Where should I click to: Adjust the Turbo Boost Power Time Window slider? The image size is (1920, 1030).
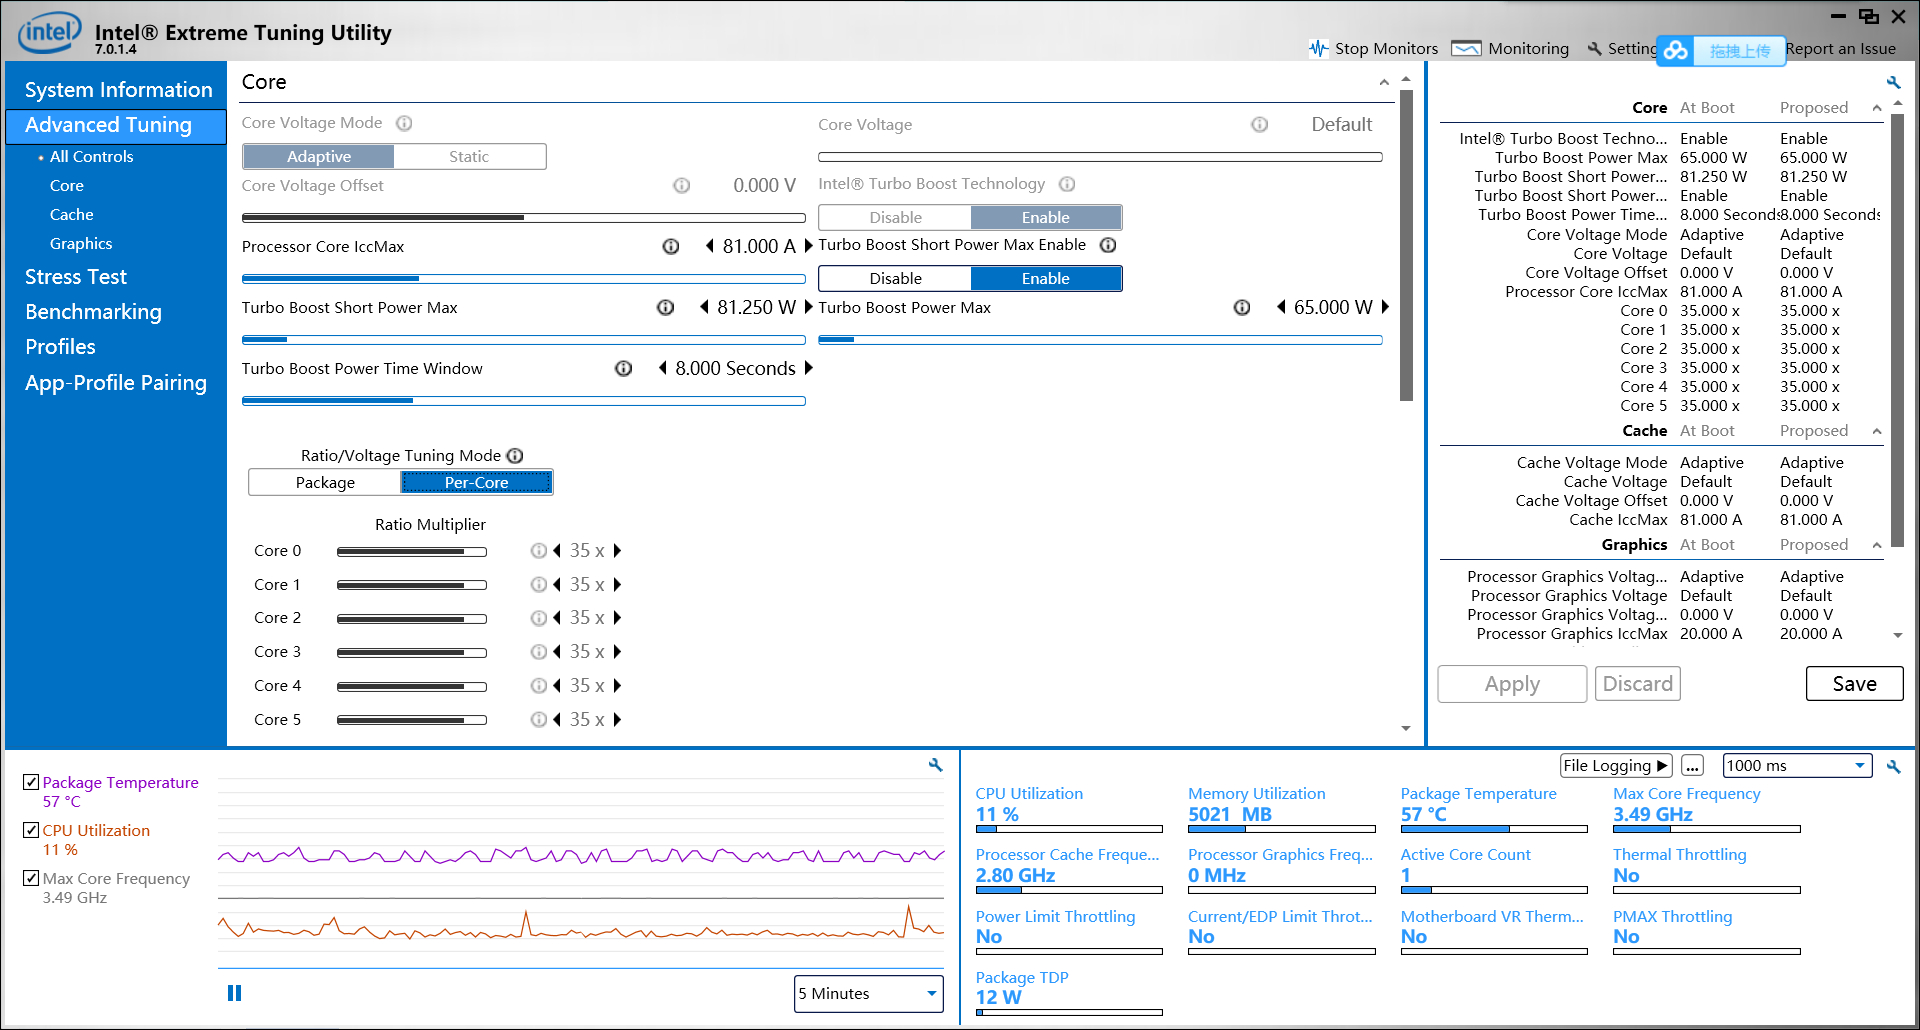tap(523, 400)
